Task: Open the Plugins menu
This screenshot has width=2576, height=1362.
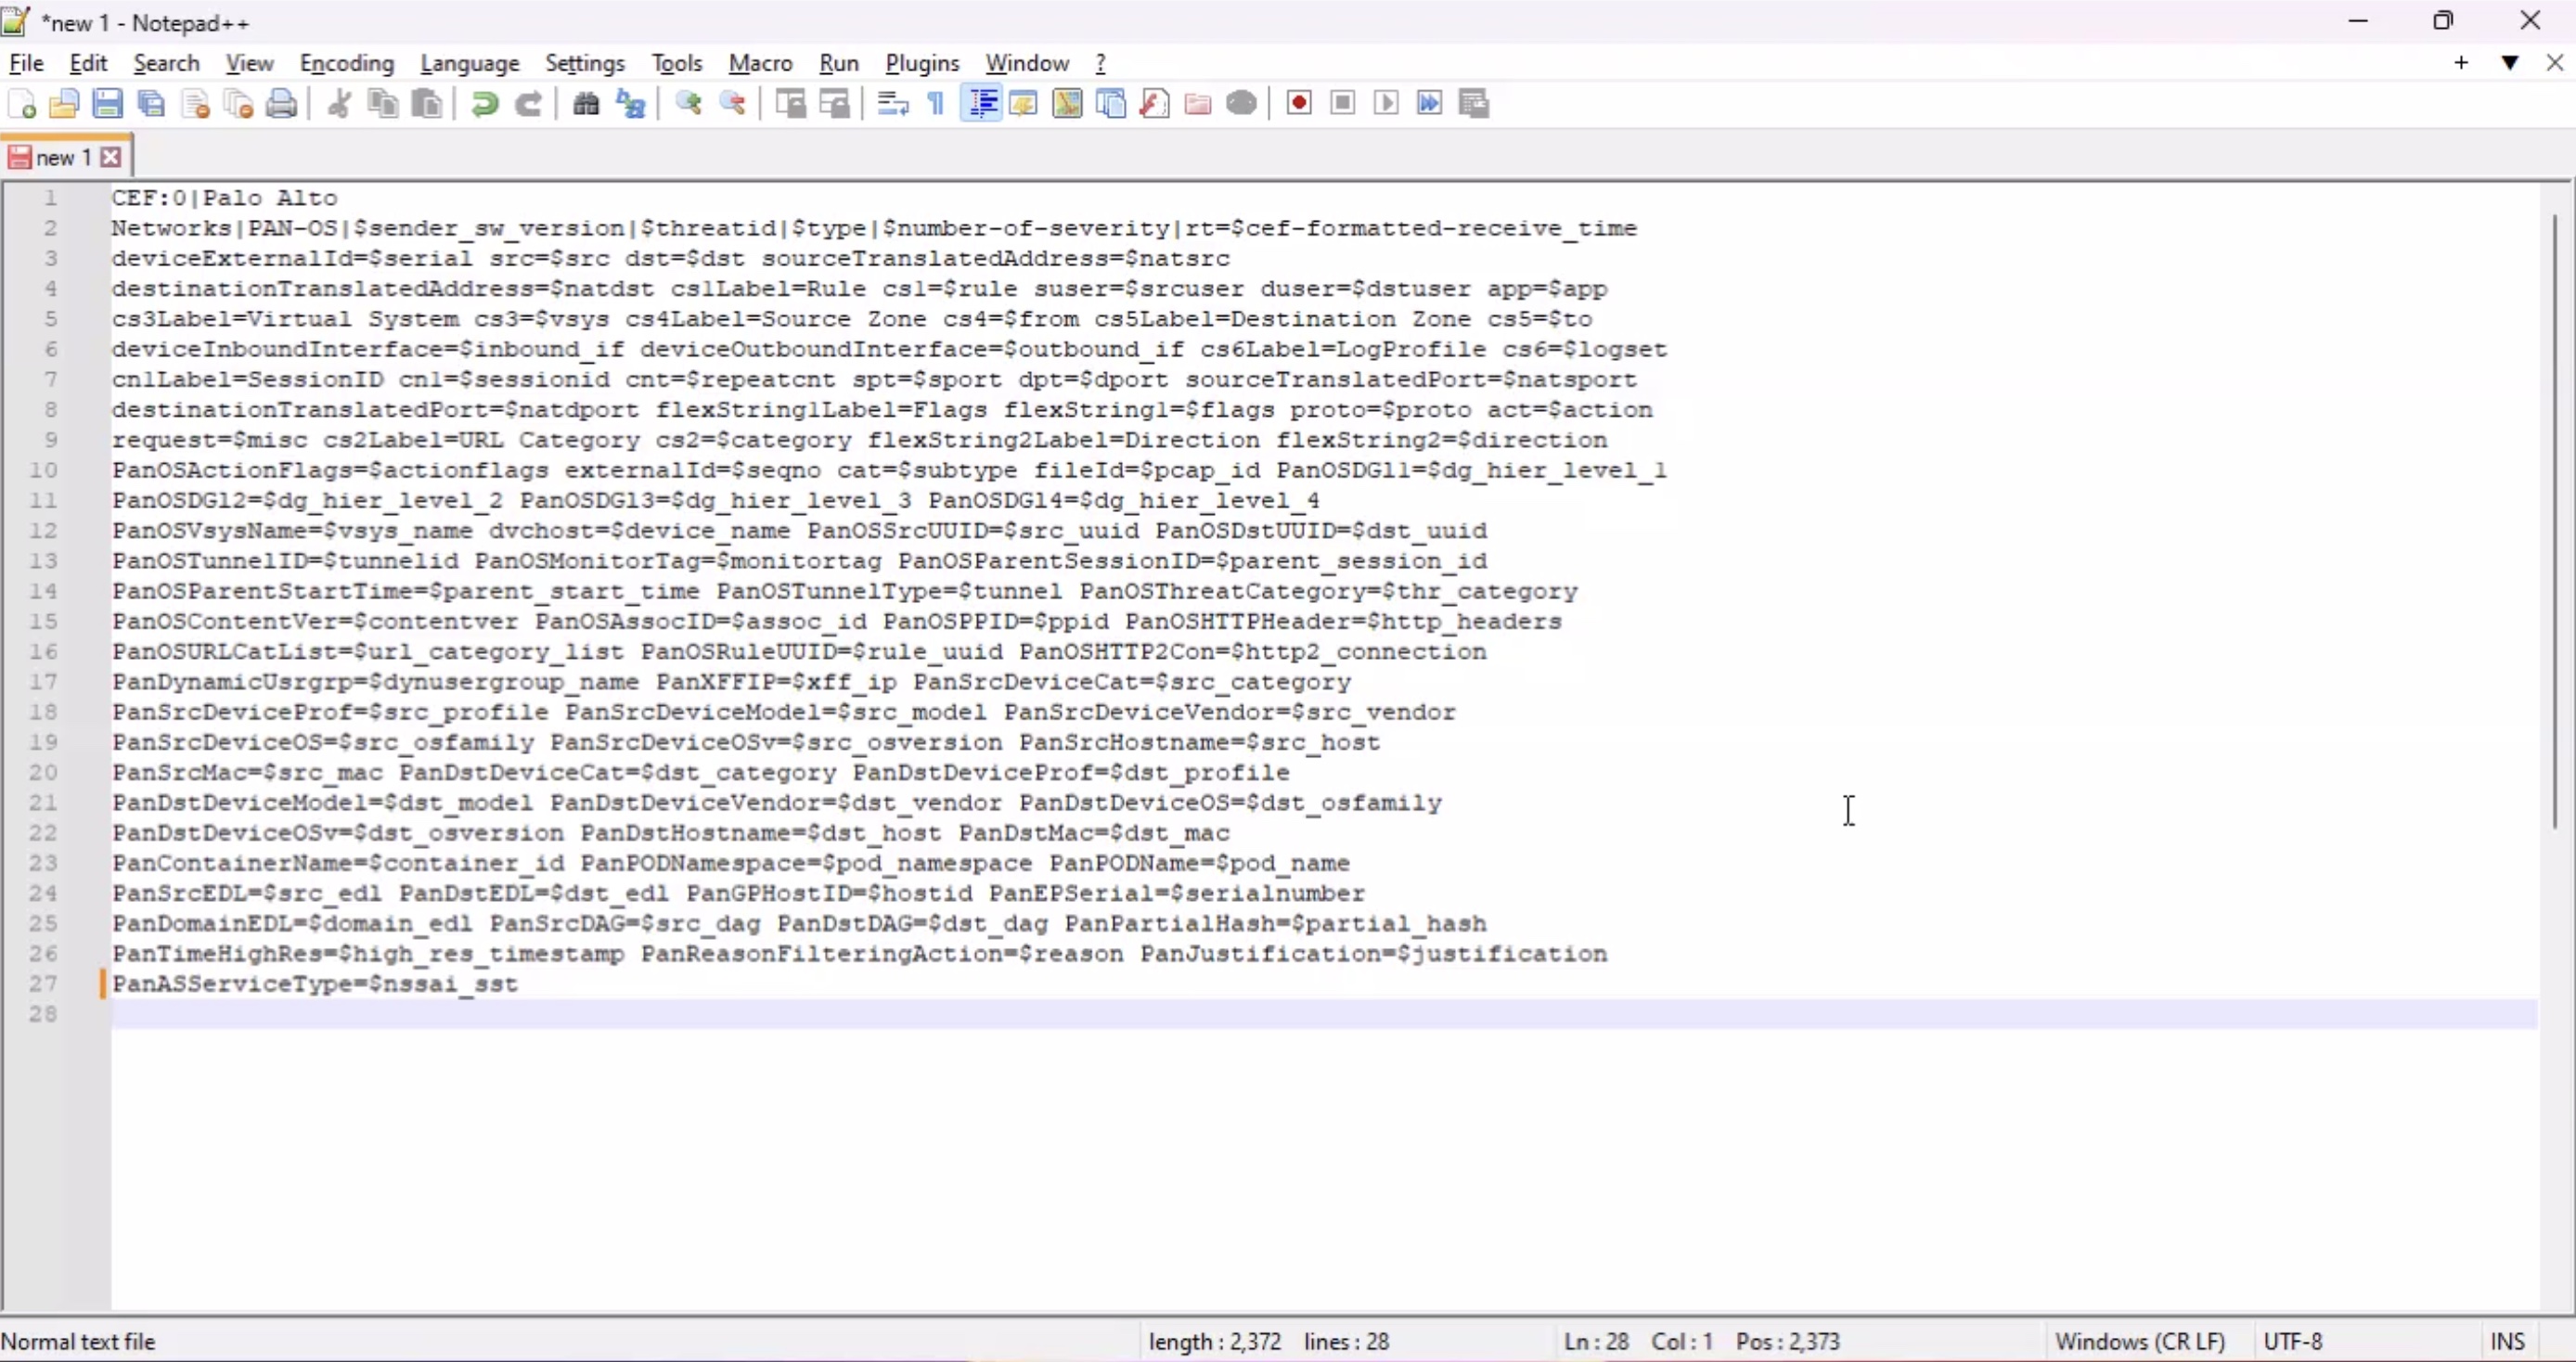Action: (x=922, y=63)
